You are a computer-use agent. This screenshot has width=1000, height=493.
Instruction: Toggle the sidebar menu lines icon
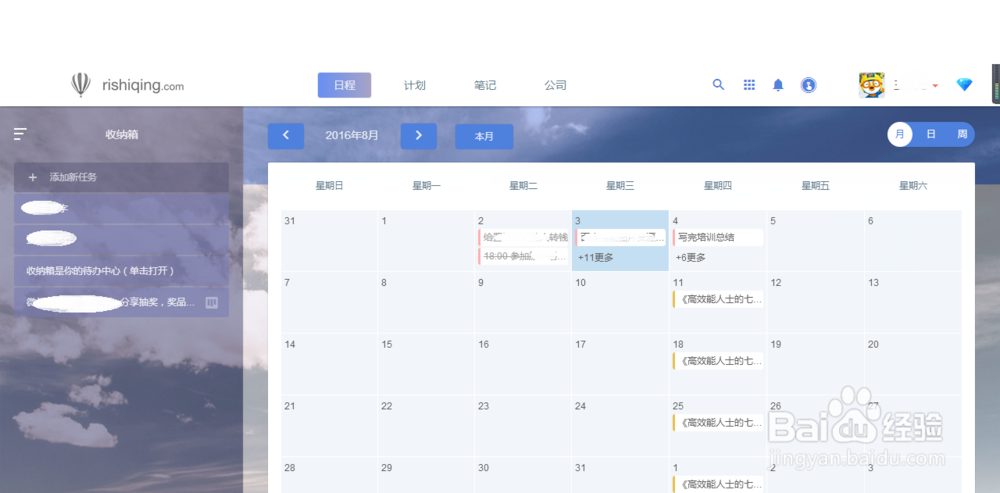point(20,134)
